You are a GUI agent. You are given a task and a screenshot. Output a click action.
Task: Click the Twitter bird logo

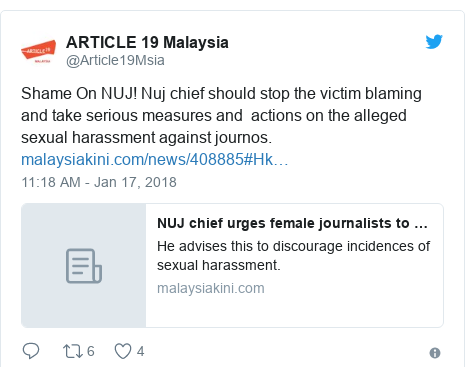(434, 42)
